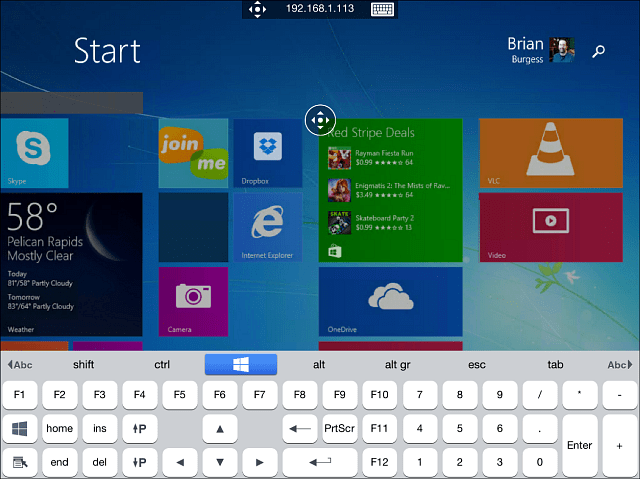The height and width of the screenshot is (479, 640).
Task: Tap the numpad Enter key
Action: click(x=580, y=445)
